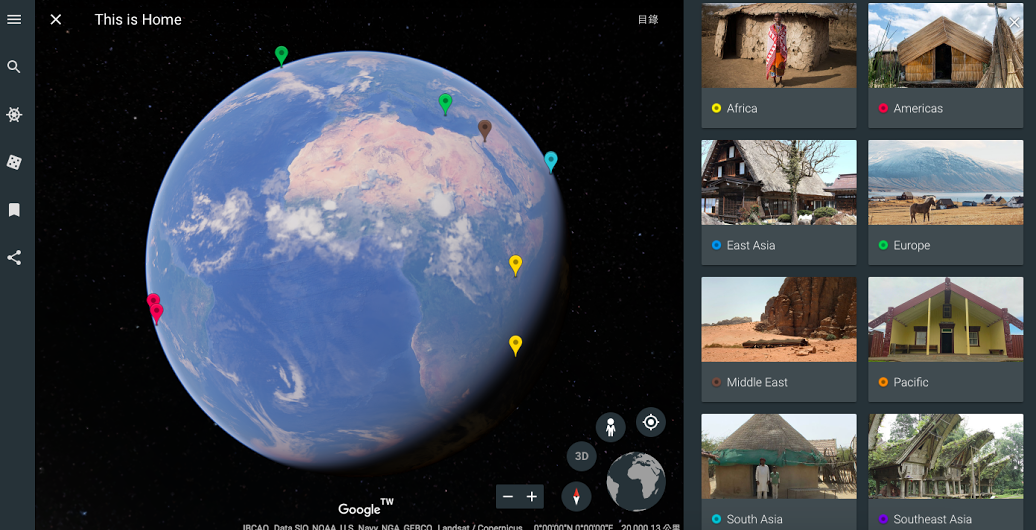This screenshot has height=530, width=1036.
Task: Select the South Asia label
Action: click(x=755, y=519)
